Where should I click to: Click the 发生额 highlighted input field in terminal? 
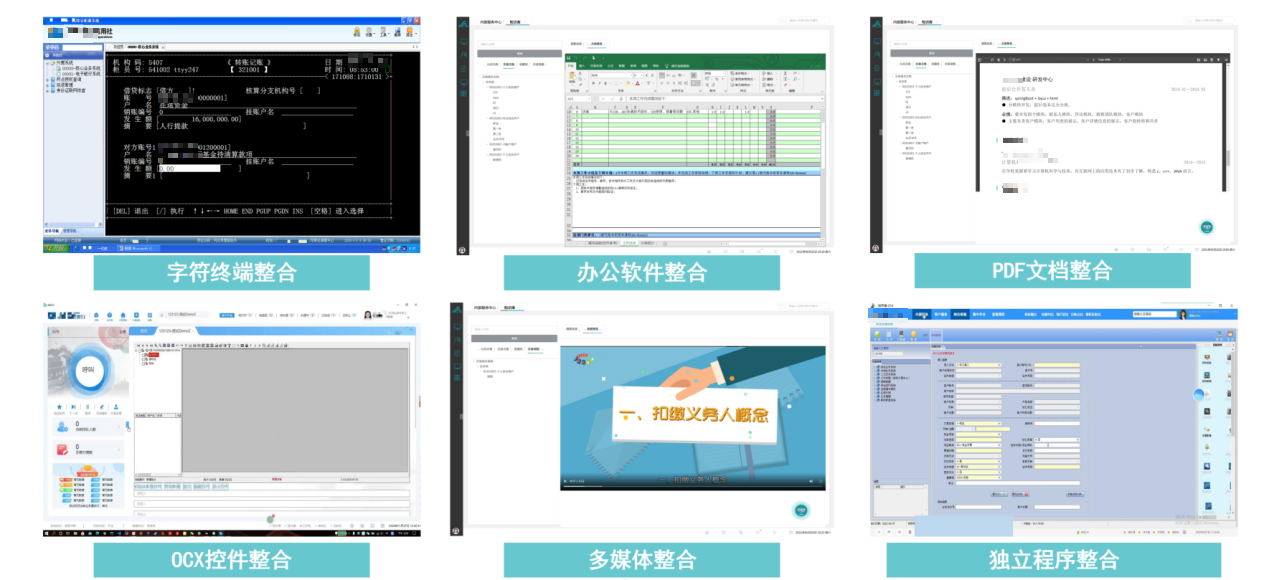tap(189, 169)
